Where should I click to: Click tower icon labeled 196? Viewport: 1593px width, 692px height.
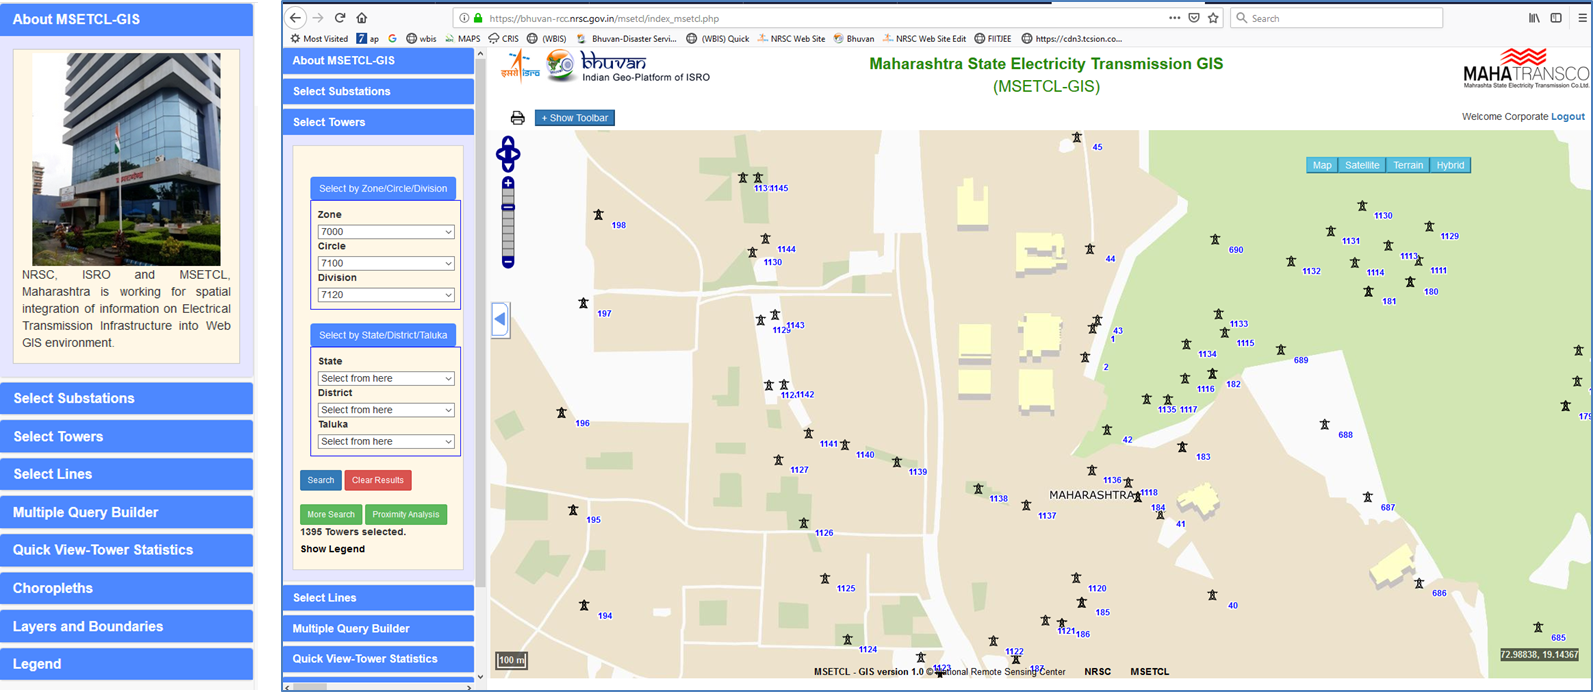point(562,413)
